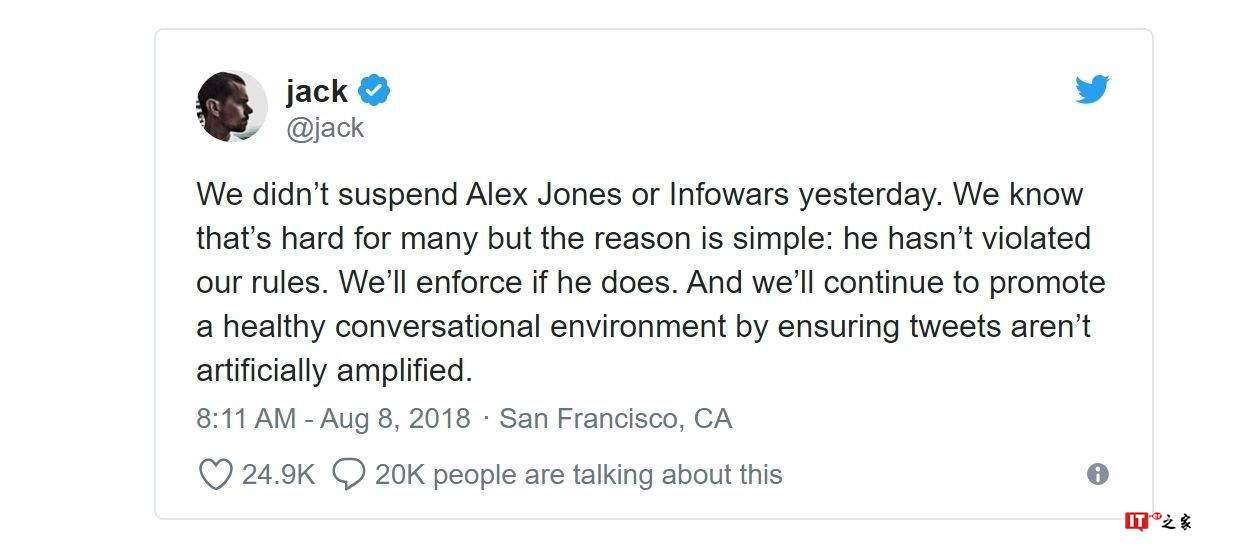Viewport: 1242px width, 544px height.
Task: Click the 20K replies number
Action: [x=399, y=474]
